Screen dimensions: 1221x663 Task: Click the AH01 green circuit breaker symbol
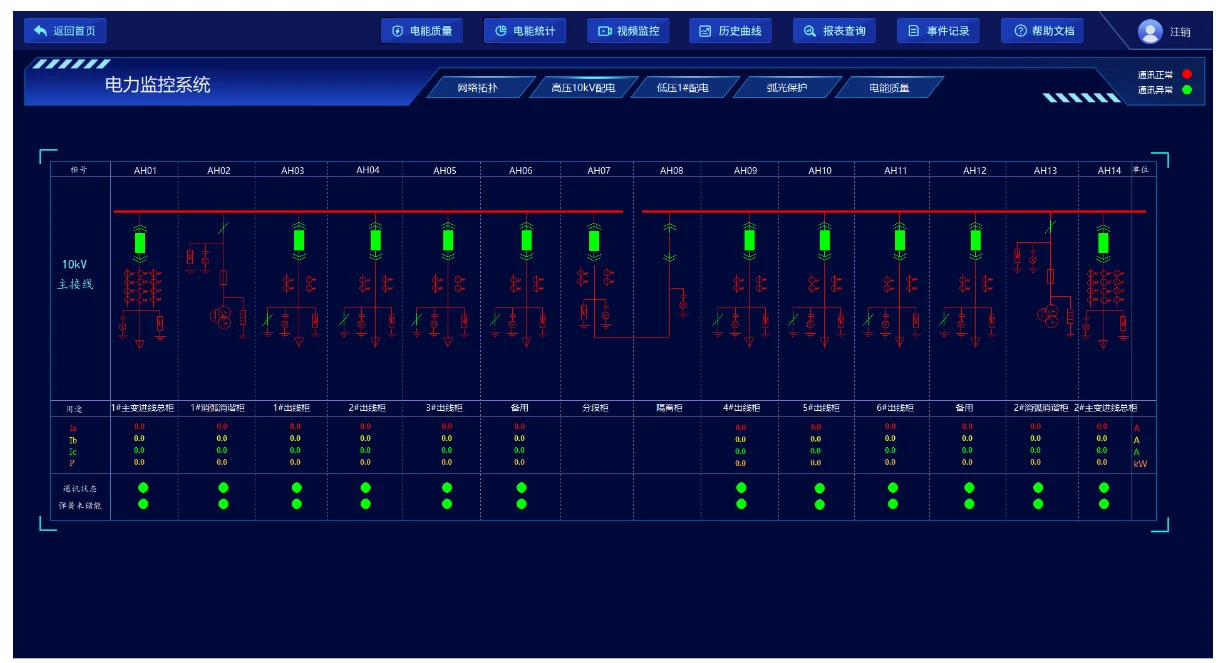pos(140,242)
